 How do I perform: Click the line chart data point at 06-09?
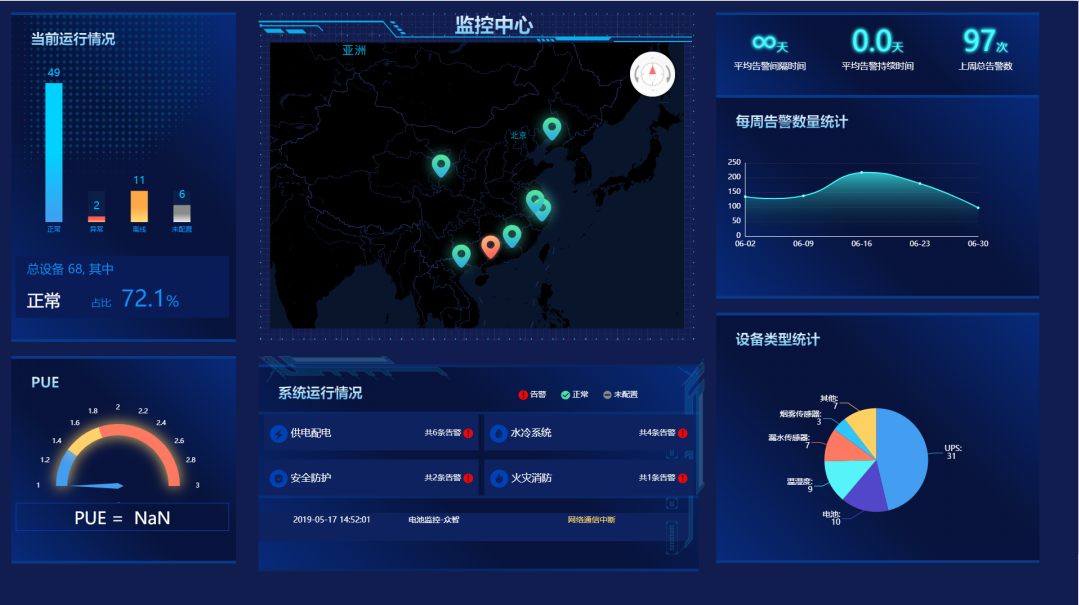coord(803,196)
